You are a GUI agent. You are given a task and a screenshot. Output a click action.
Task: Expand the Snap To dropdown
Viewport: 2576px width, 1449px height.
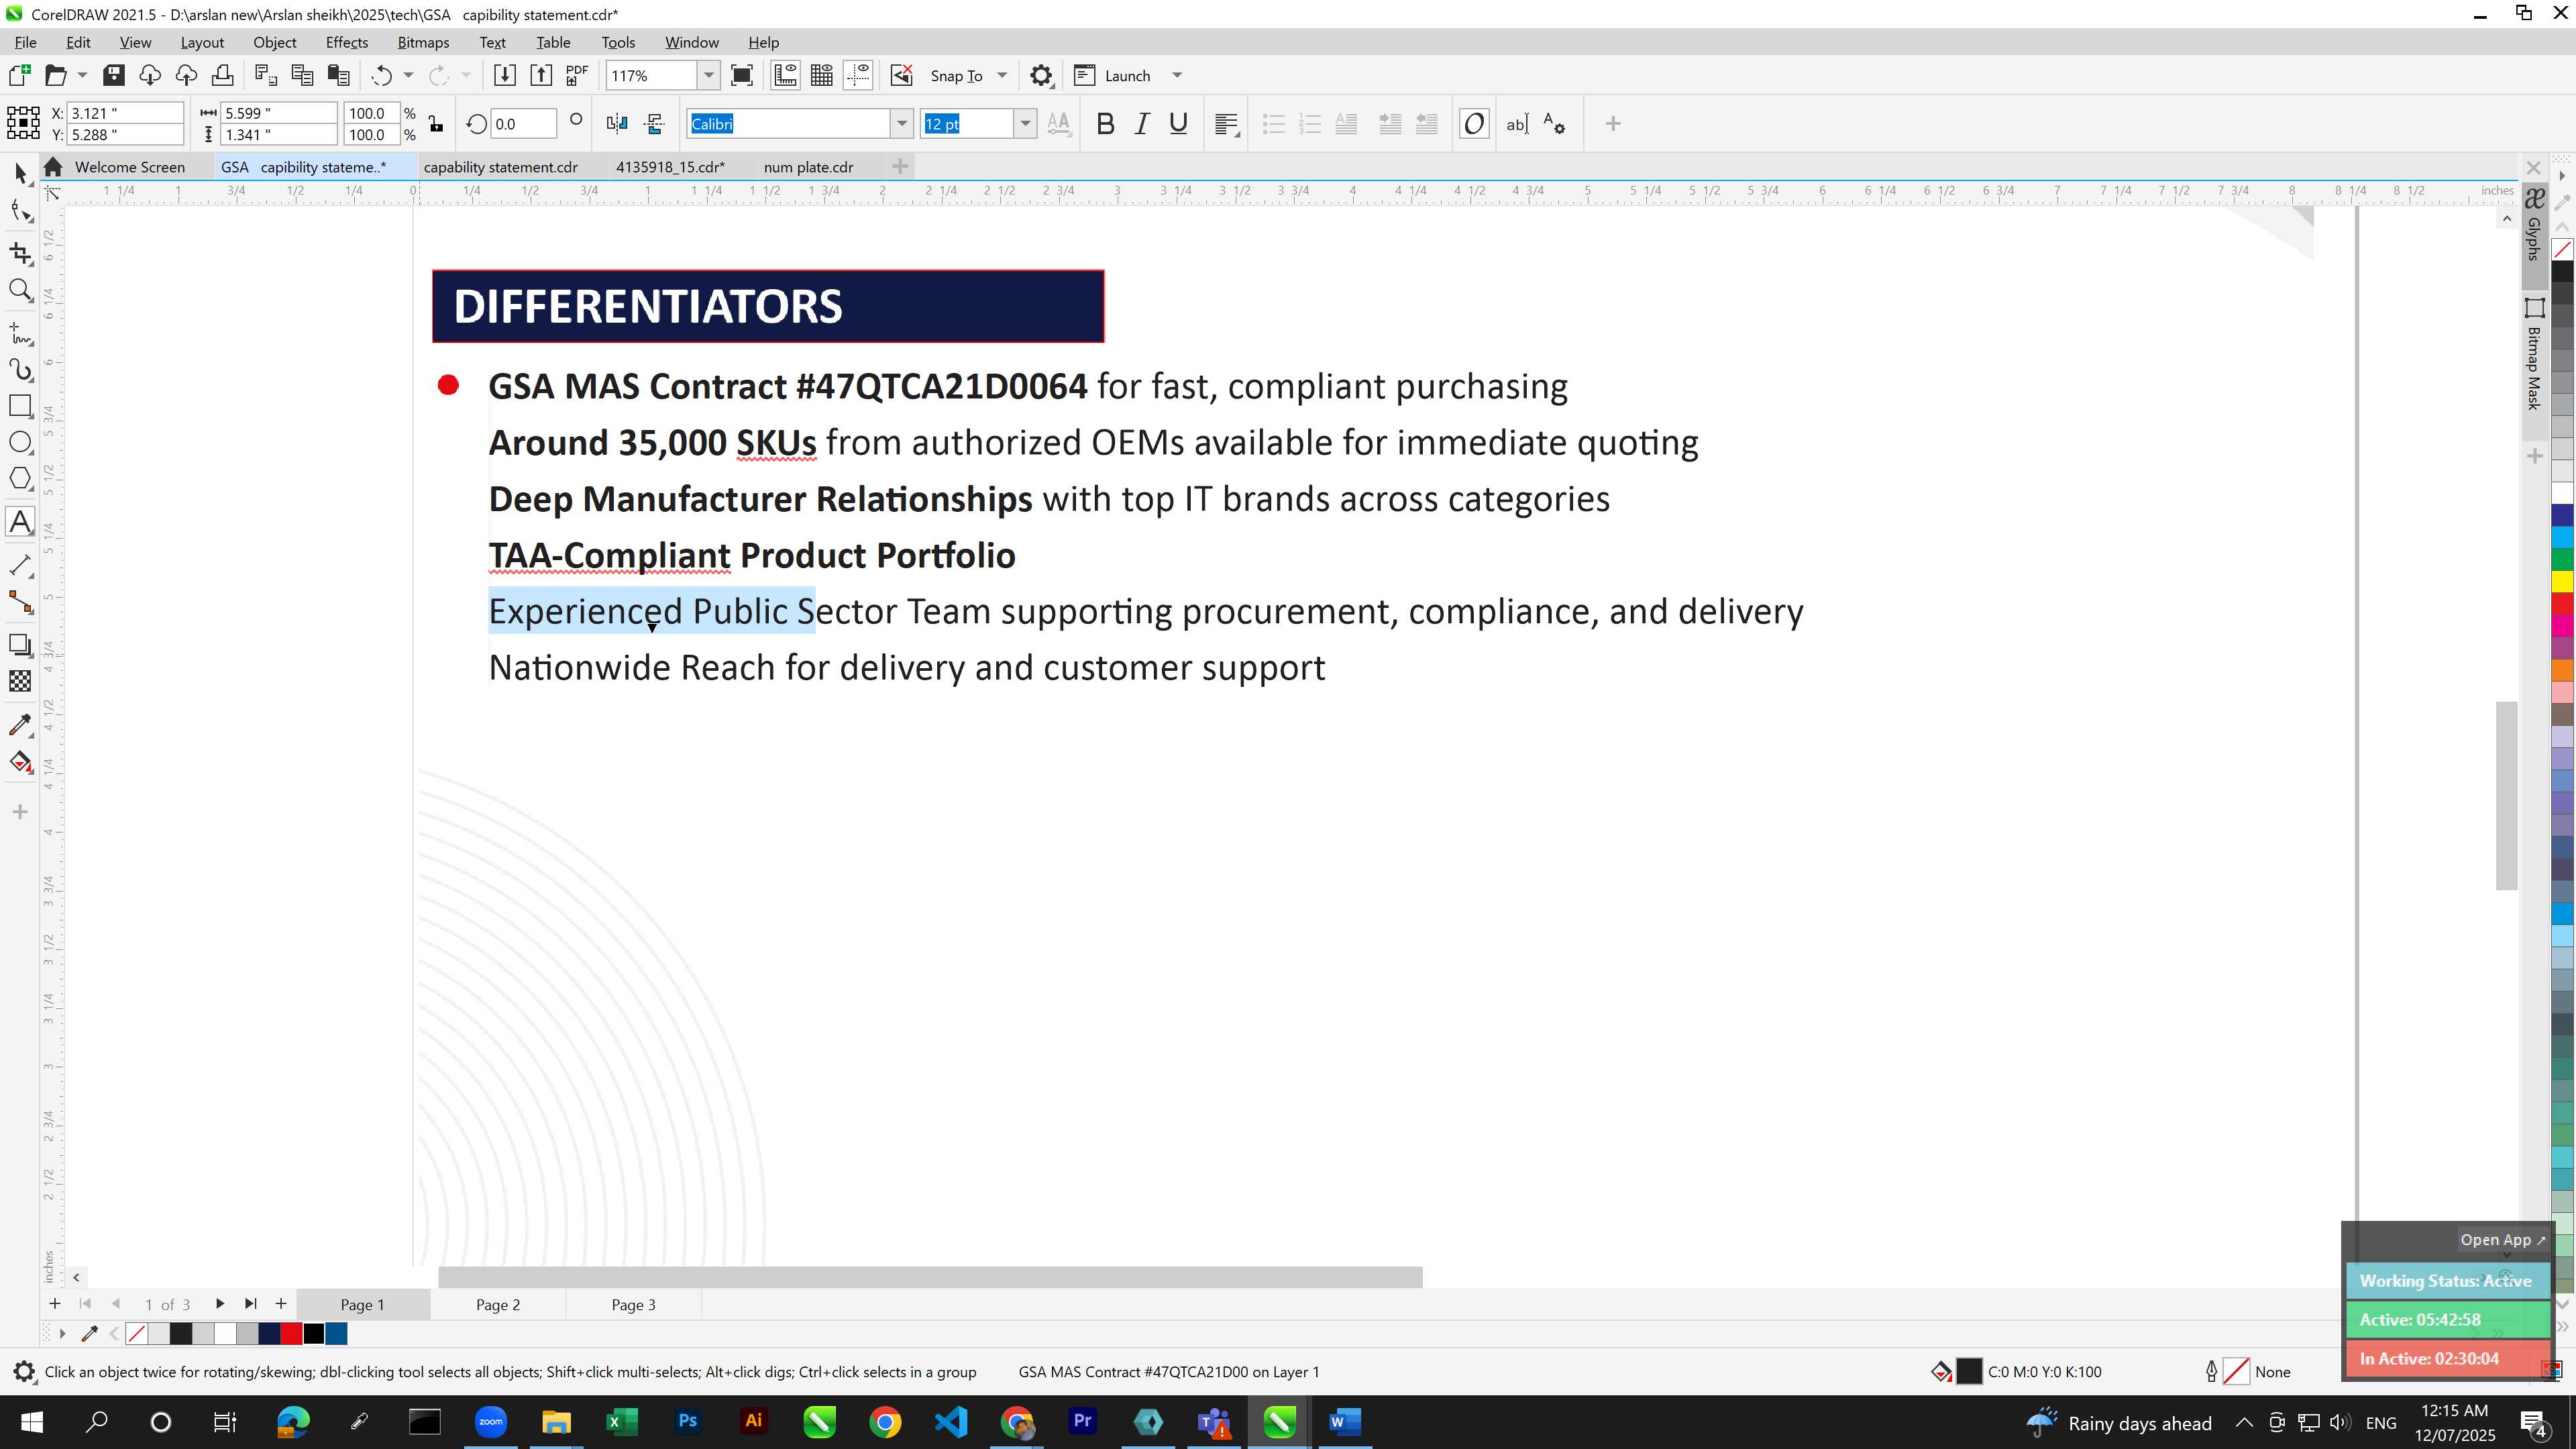pos(1002,76)
